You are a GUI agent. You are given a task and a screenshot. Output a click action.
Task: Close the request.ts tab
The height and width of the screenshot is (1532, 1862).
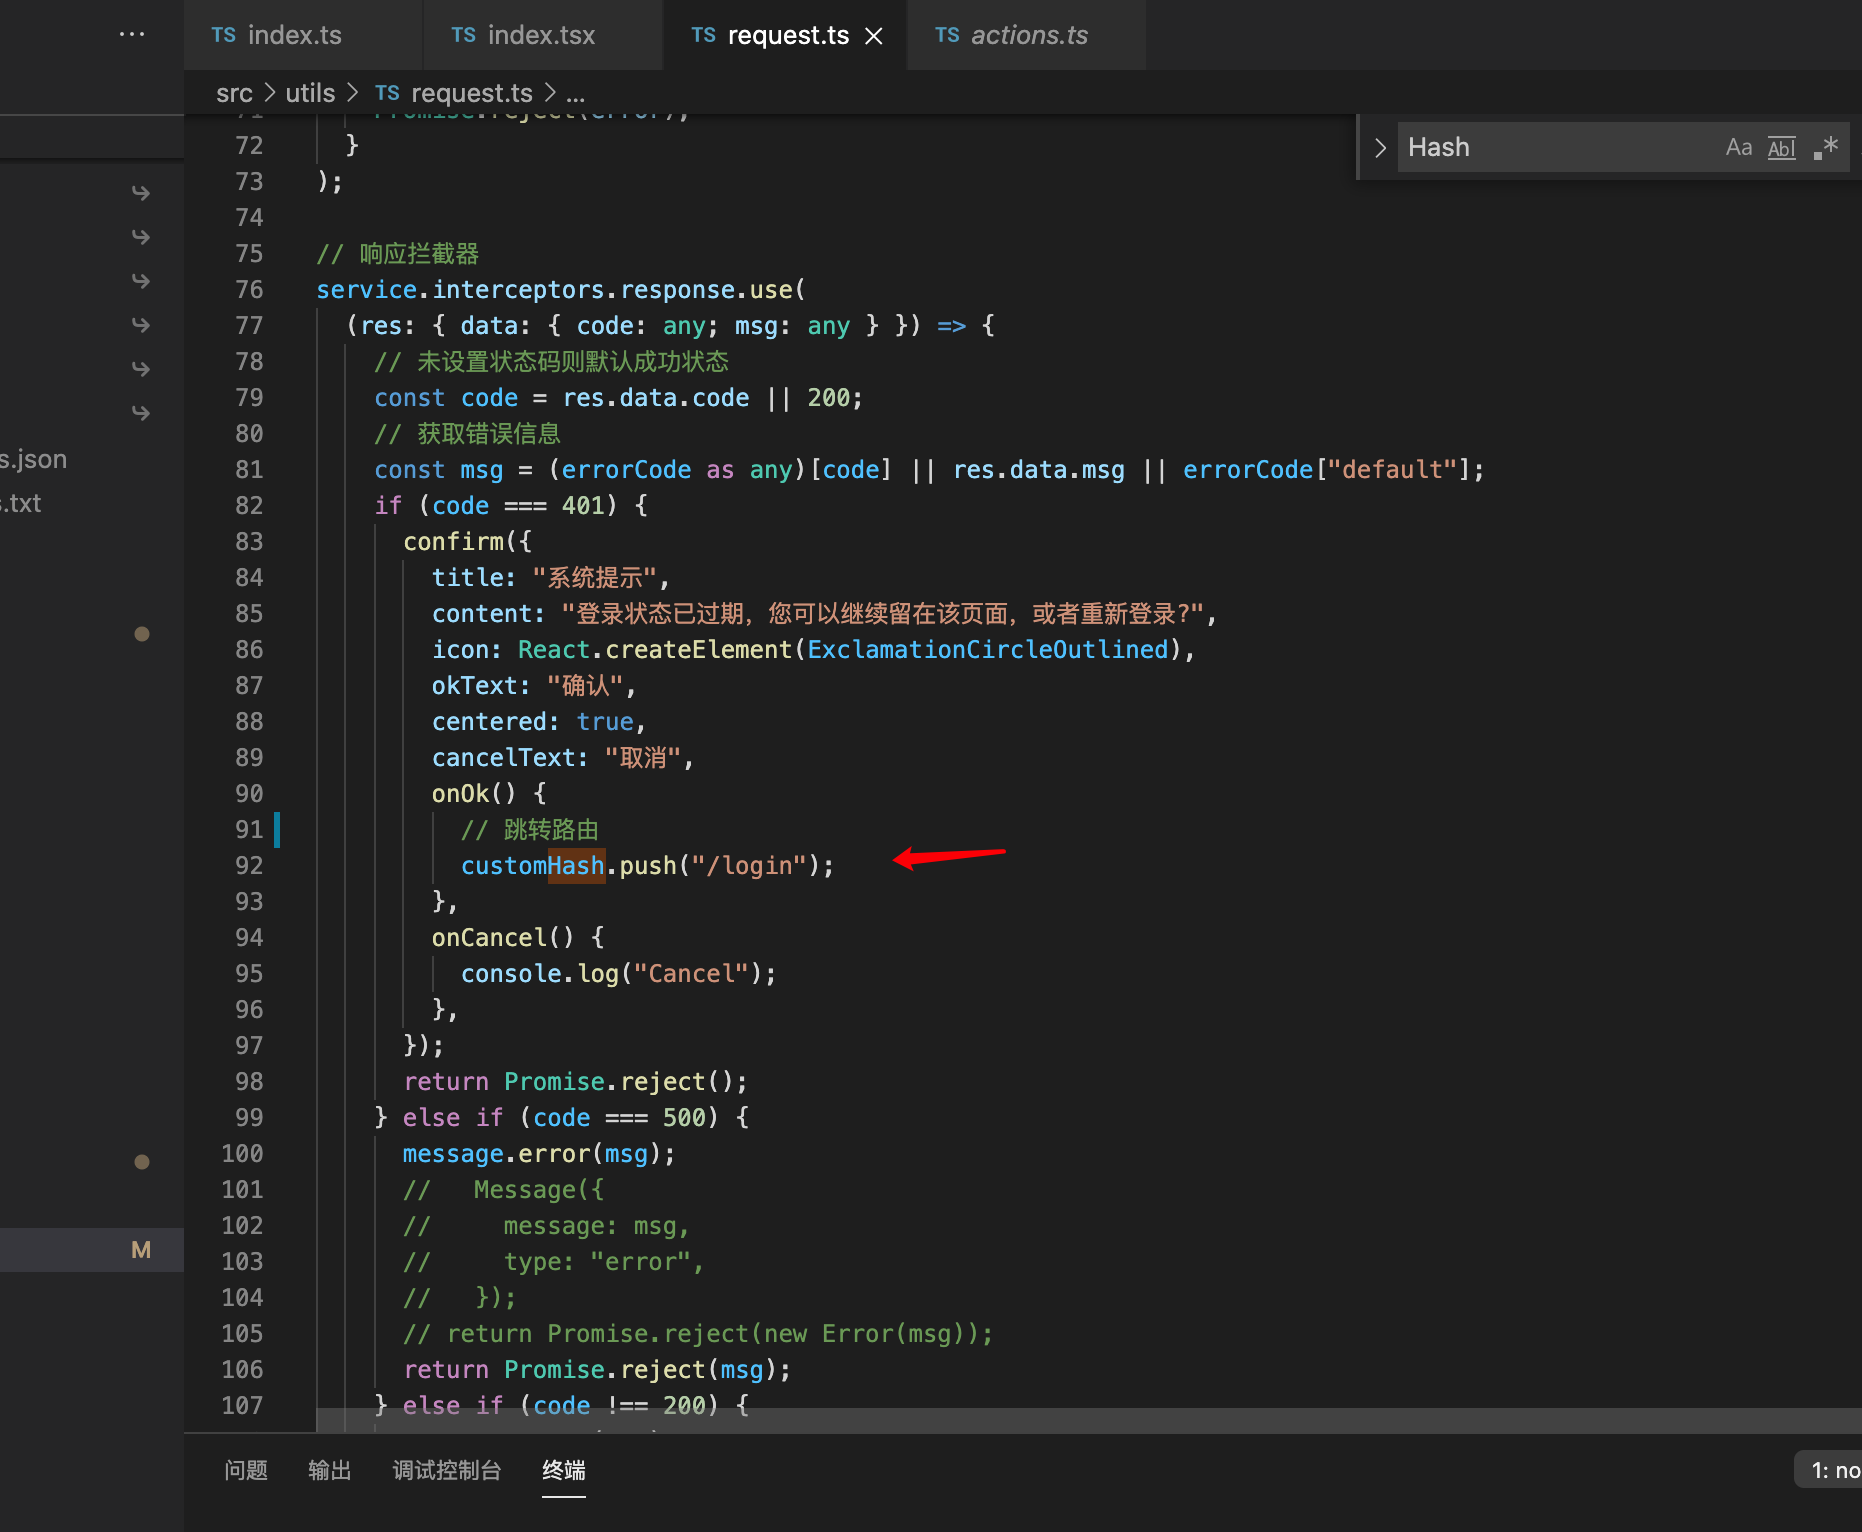coord(874,36)
